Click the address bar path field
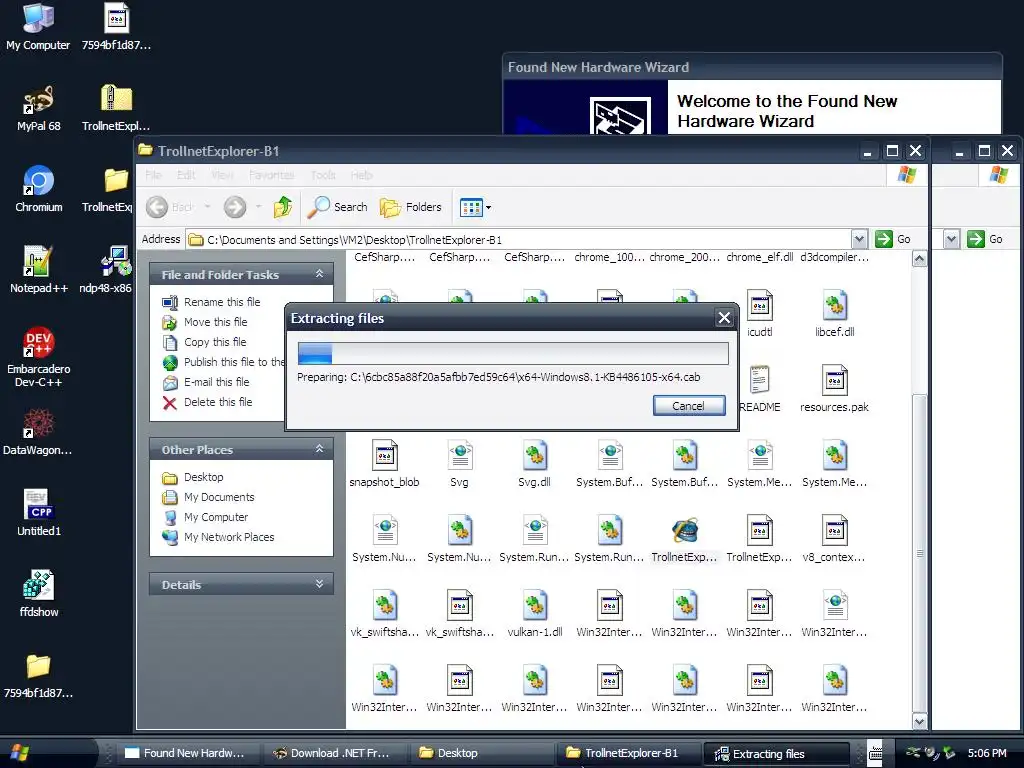This screenshot has height=768, width=1024. coord(519,239)
